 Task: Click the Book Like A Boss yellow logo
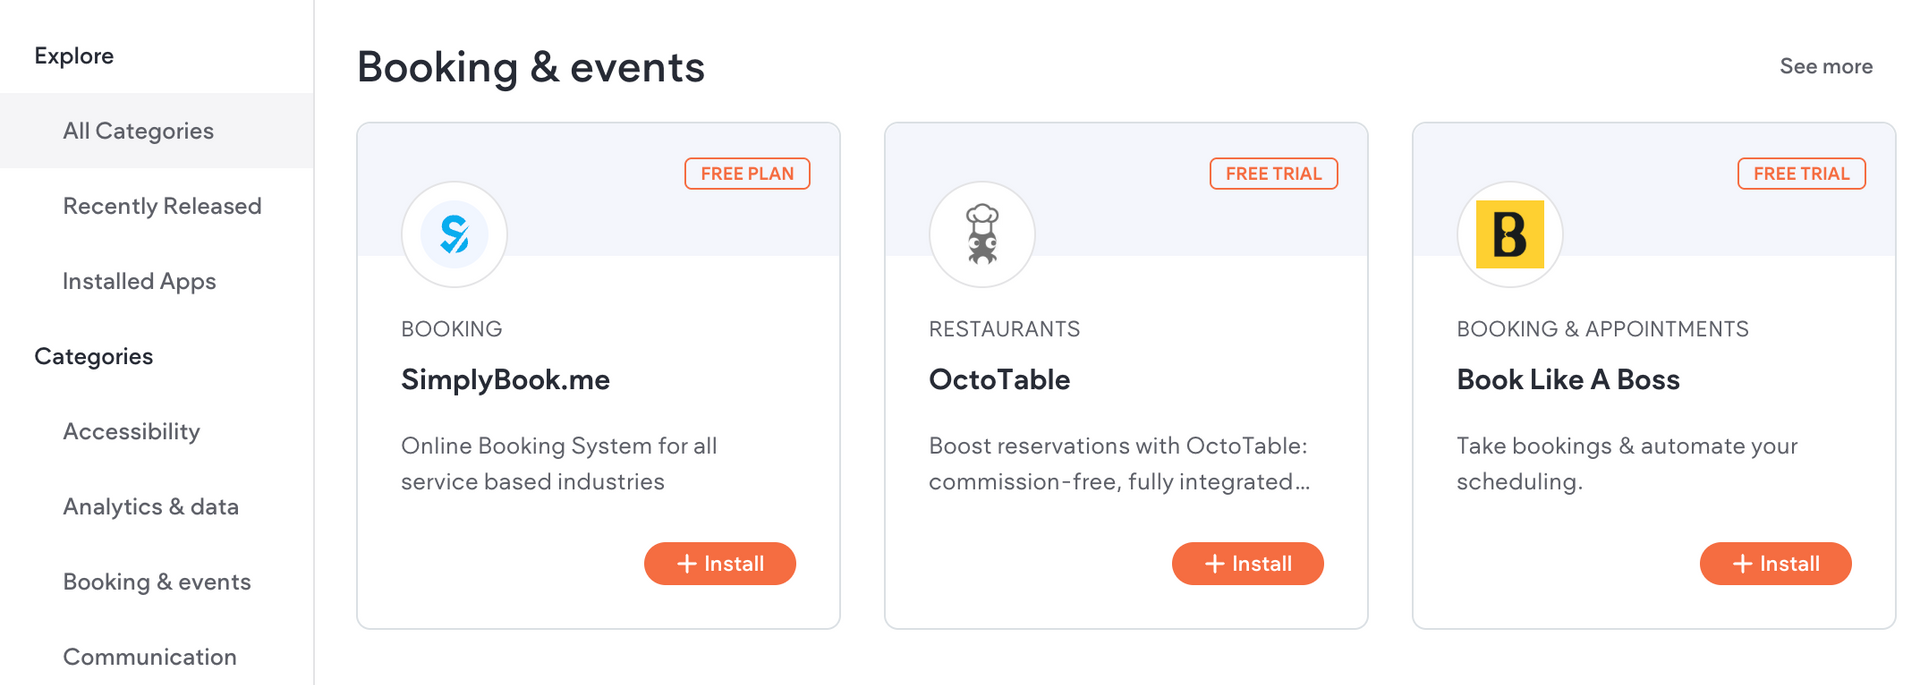point(1510,235)
